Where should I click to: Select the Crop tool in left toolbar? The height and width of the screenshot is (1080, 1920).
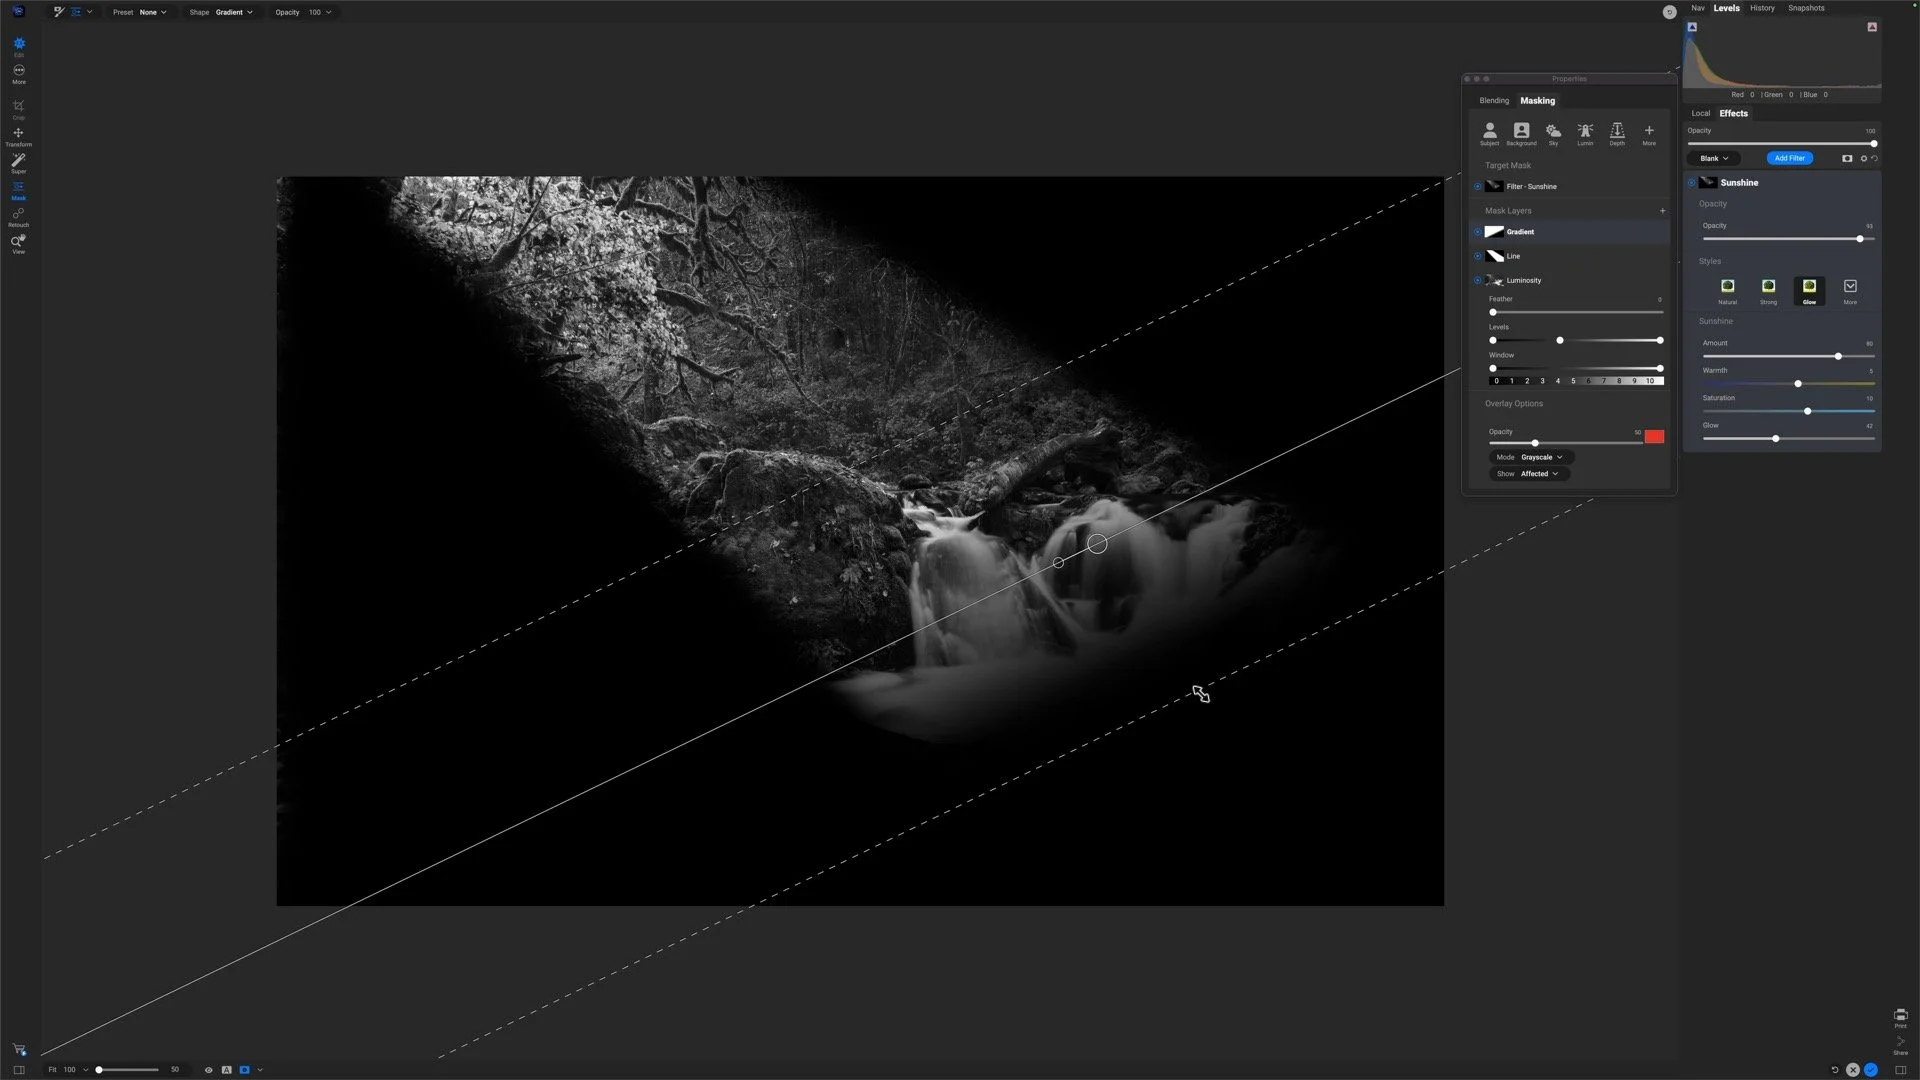pos(18,108)
